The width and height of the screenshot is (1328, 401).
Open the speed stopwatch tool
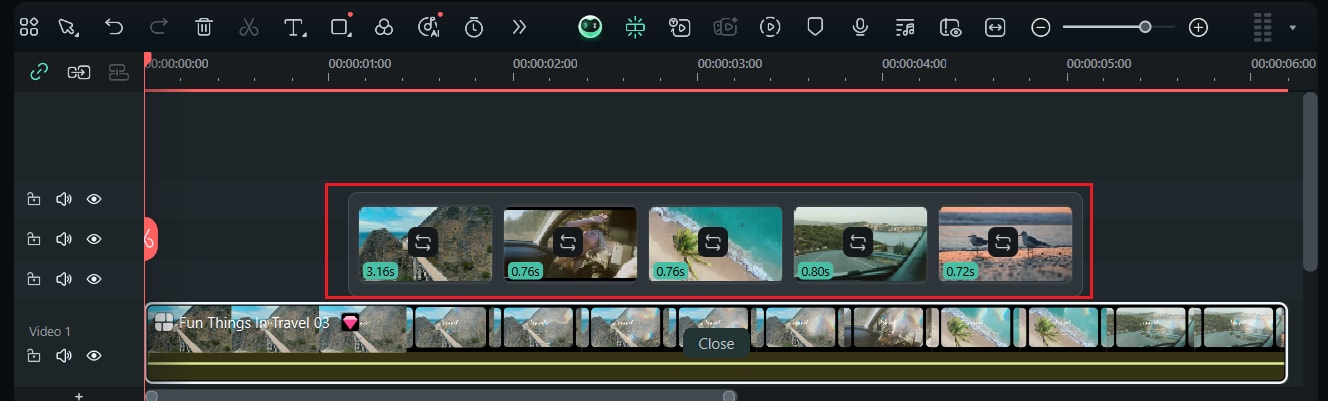coord(474,28)
